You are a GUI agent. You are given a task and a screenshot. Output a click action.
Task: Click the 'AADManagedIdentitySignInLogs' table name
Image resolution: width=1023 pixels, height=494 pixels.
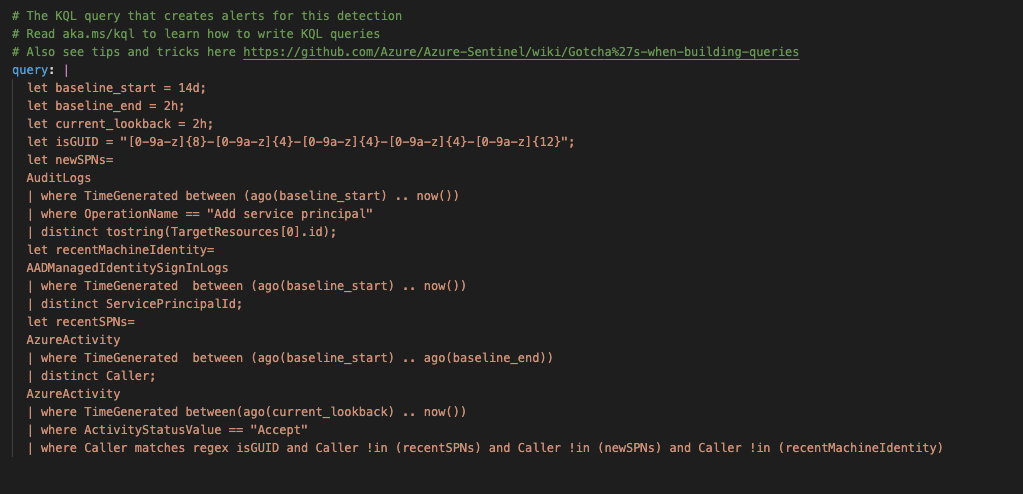tap(127, 268)
